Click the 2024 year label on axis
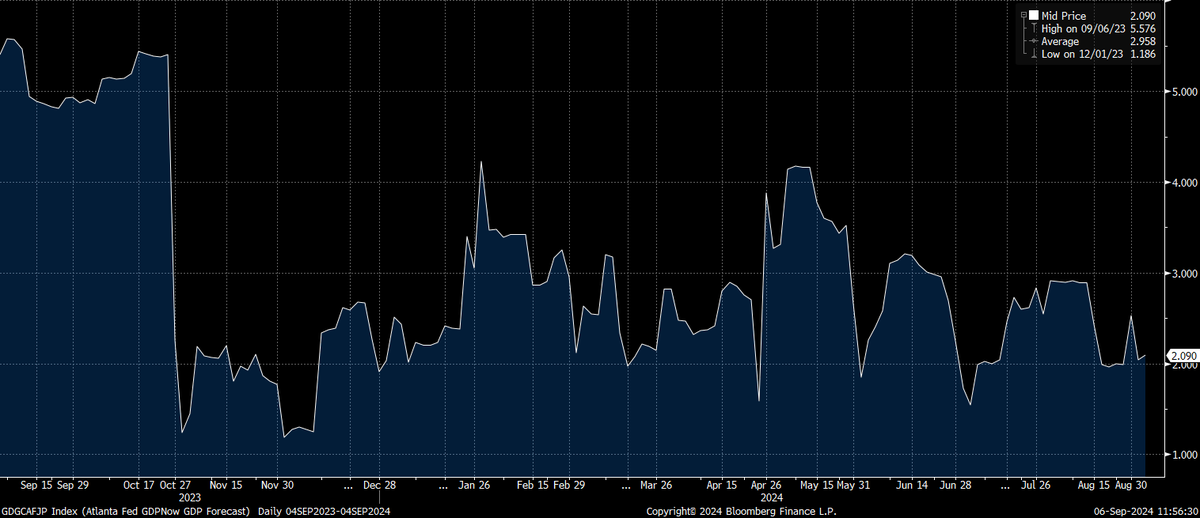This screenshot has width=1200, height=518. [771, 496]
